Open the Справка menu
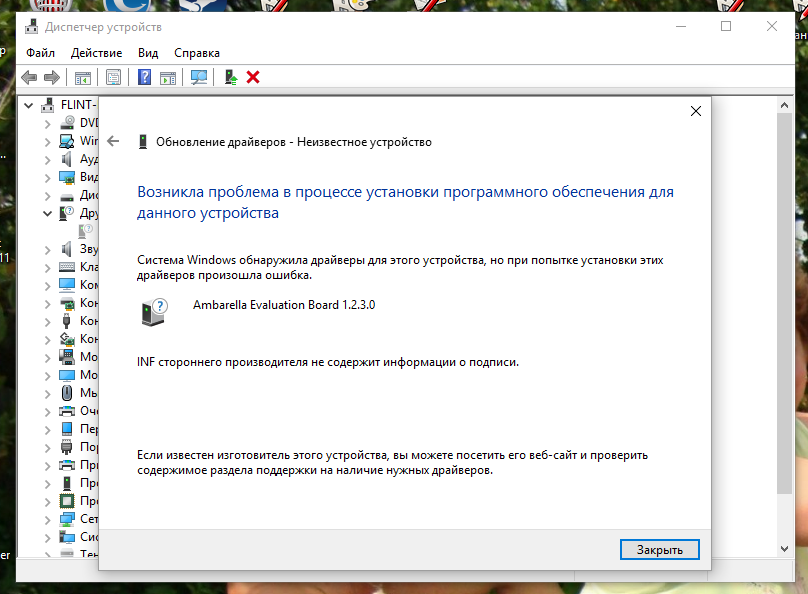 197,52
